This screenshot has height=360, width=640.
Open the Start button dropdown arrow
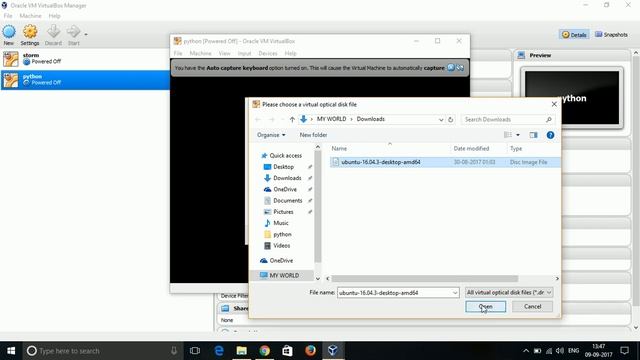click(x=86, y=34)
